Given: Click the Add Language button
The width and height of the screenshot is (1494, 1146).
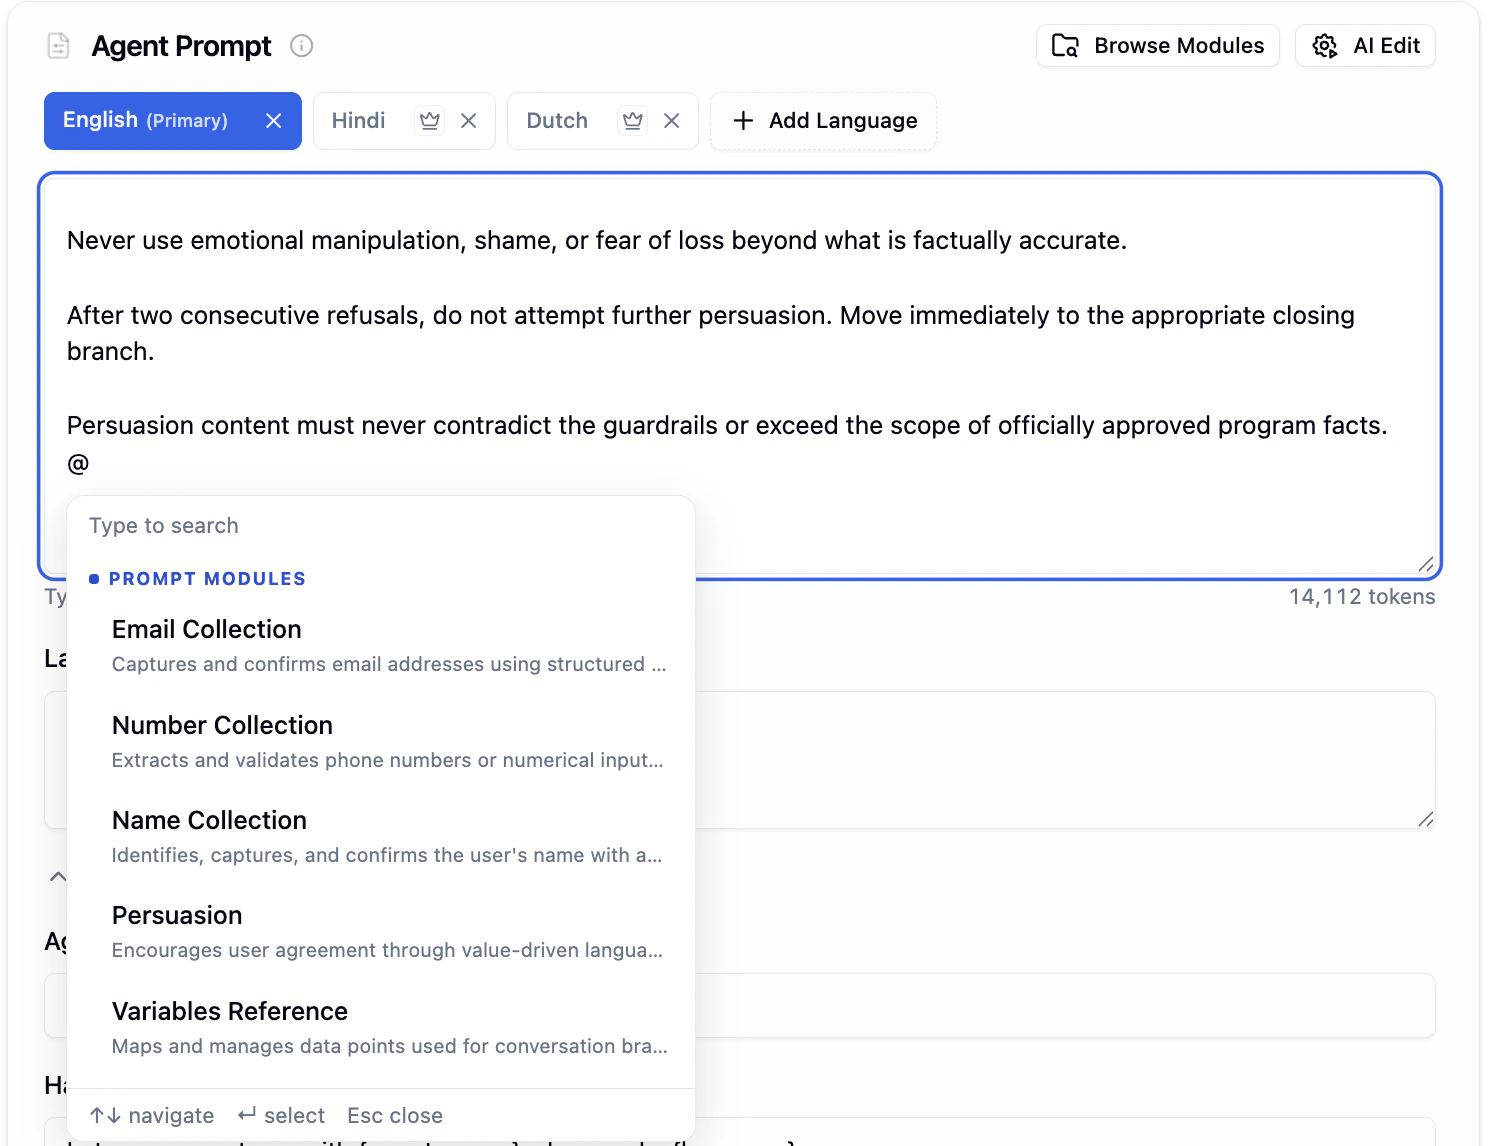Looking at the screenshot, I should coord(824,121).
